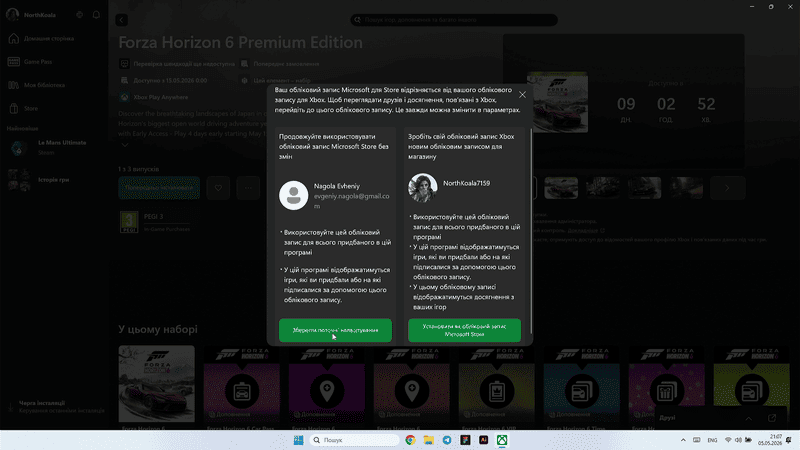Click the Forza Horizon 6 cover art
Viewport: 800px width, 450px height.
557,102
